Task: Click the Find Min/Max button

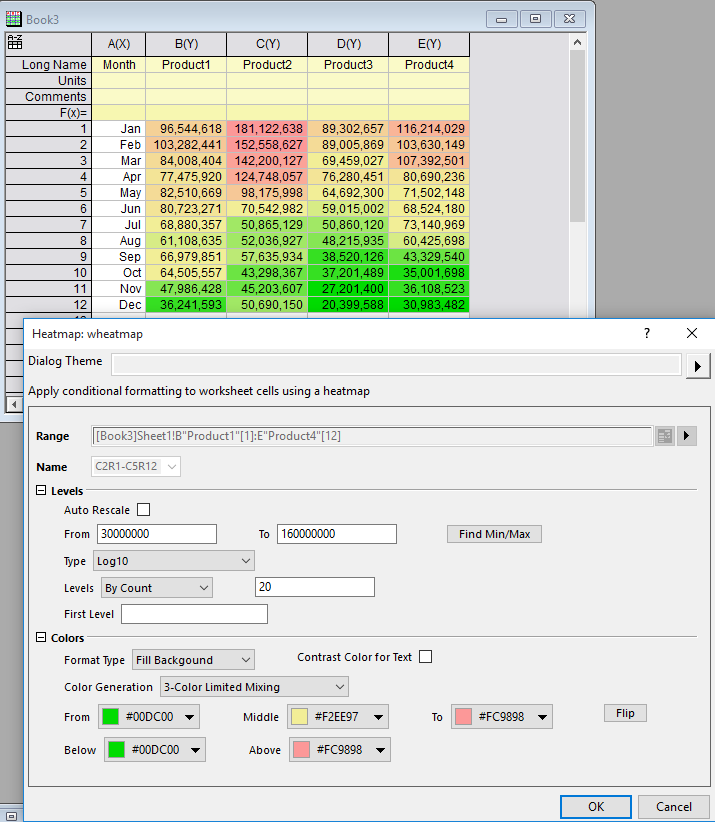Action: point(494,534)
